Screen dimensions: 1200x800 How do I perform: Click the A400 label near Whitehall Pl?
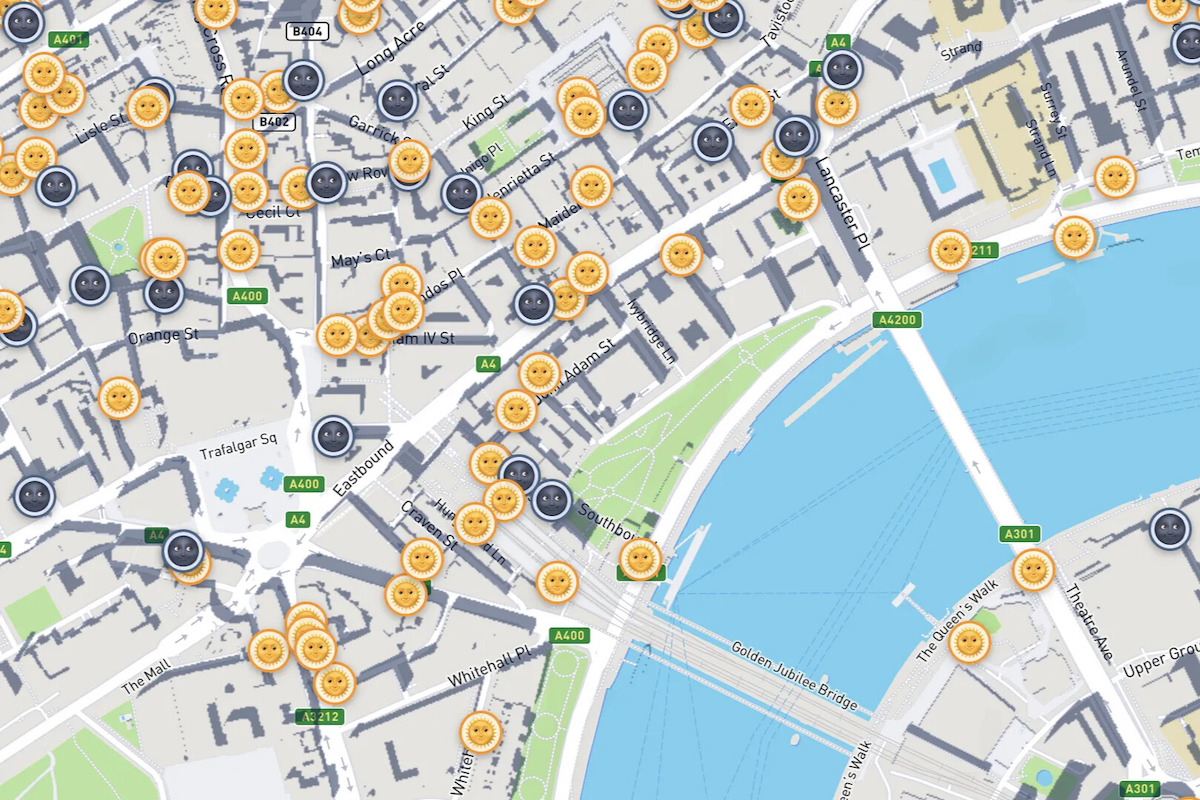click(x=569, y=635)
